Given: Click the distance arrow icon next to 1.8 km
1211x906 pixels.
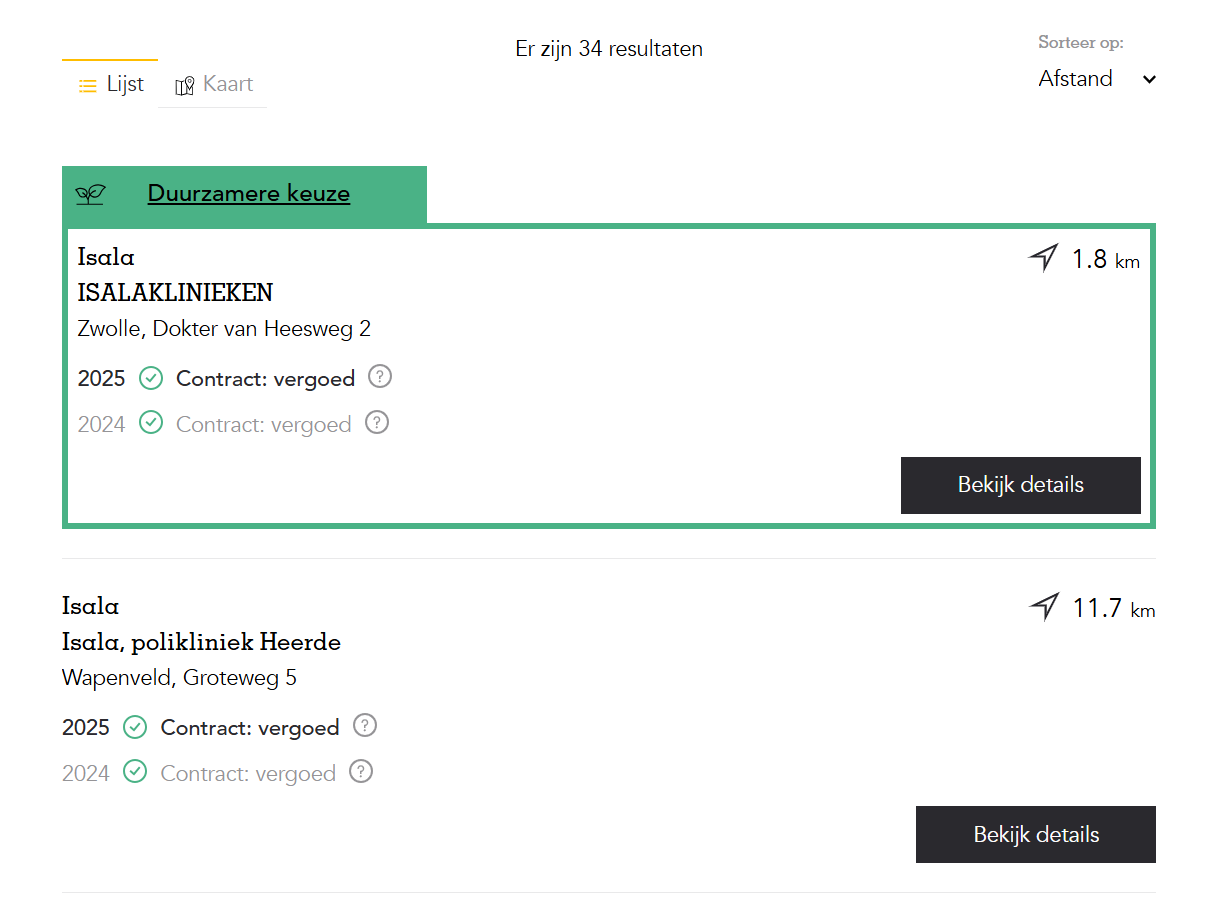Looking at the screenshot, I should [1043, 259].
